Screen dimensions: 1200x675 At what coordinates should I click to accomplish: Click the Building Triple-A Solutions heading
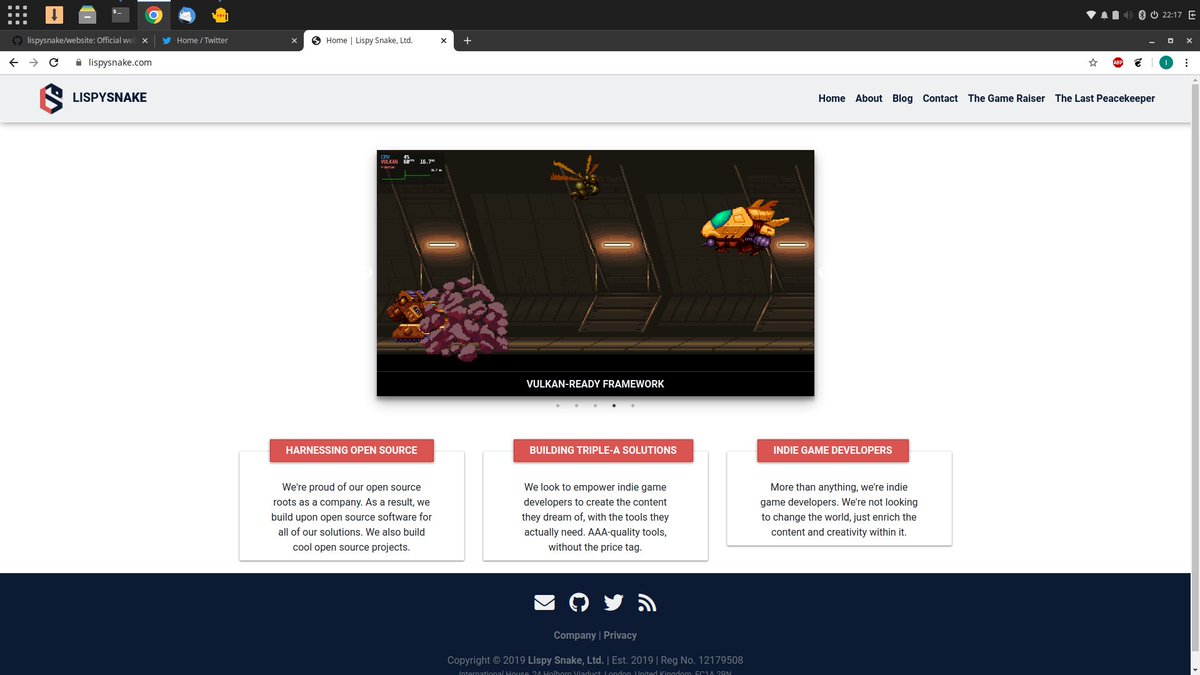click(x=603, y=450)
